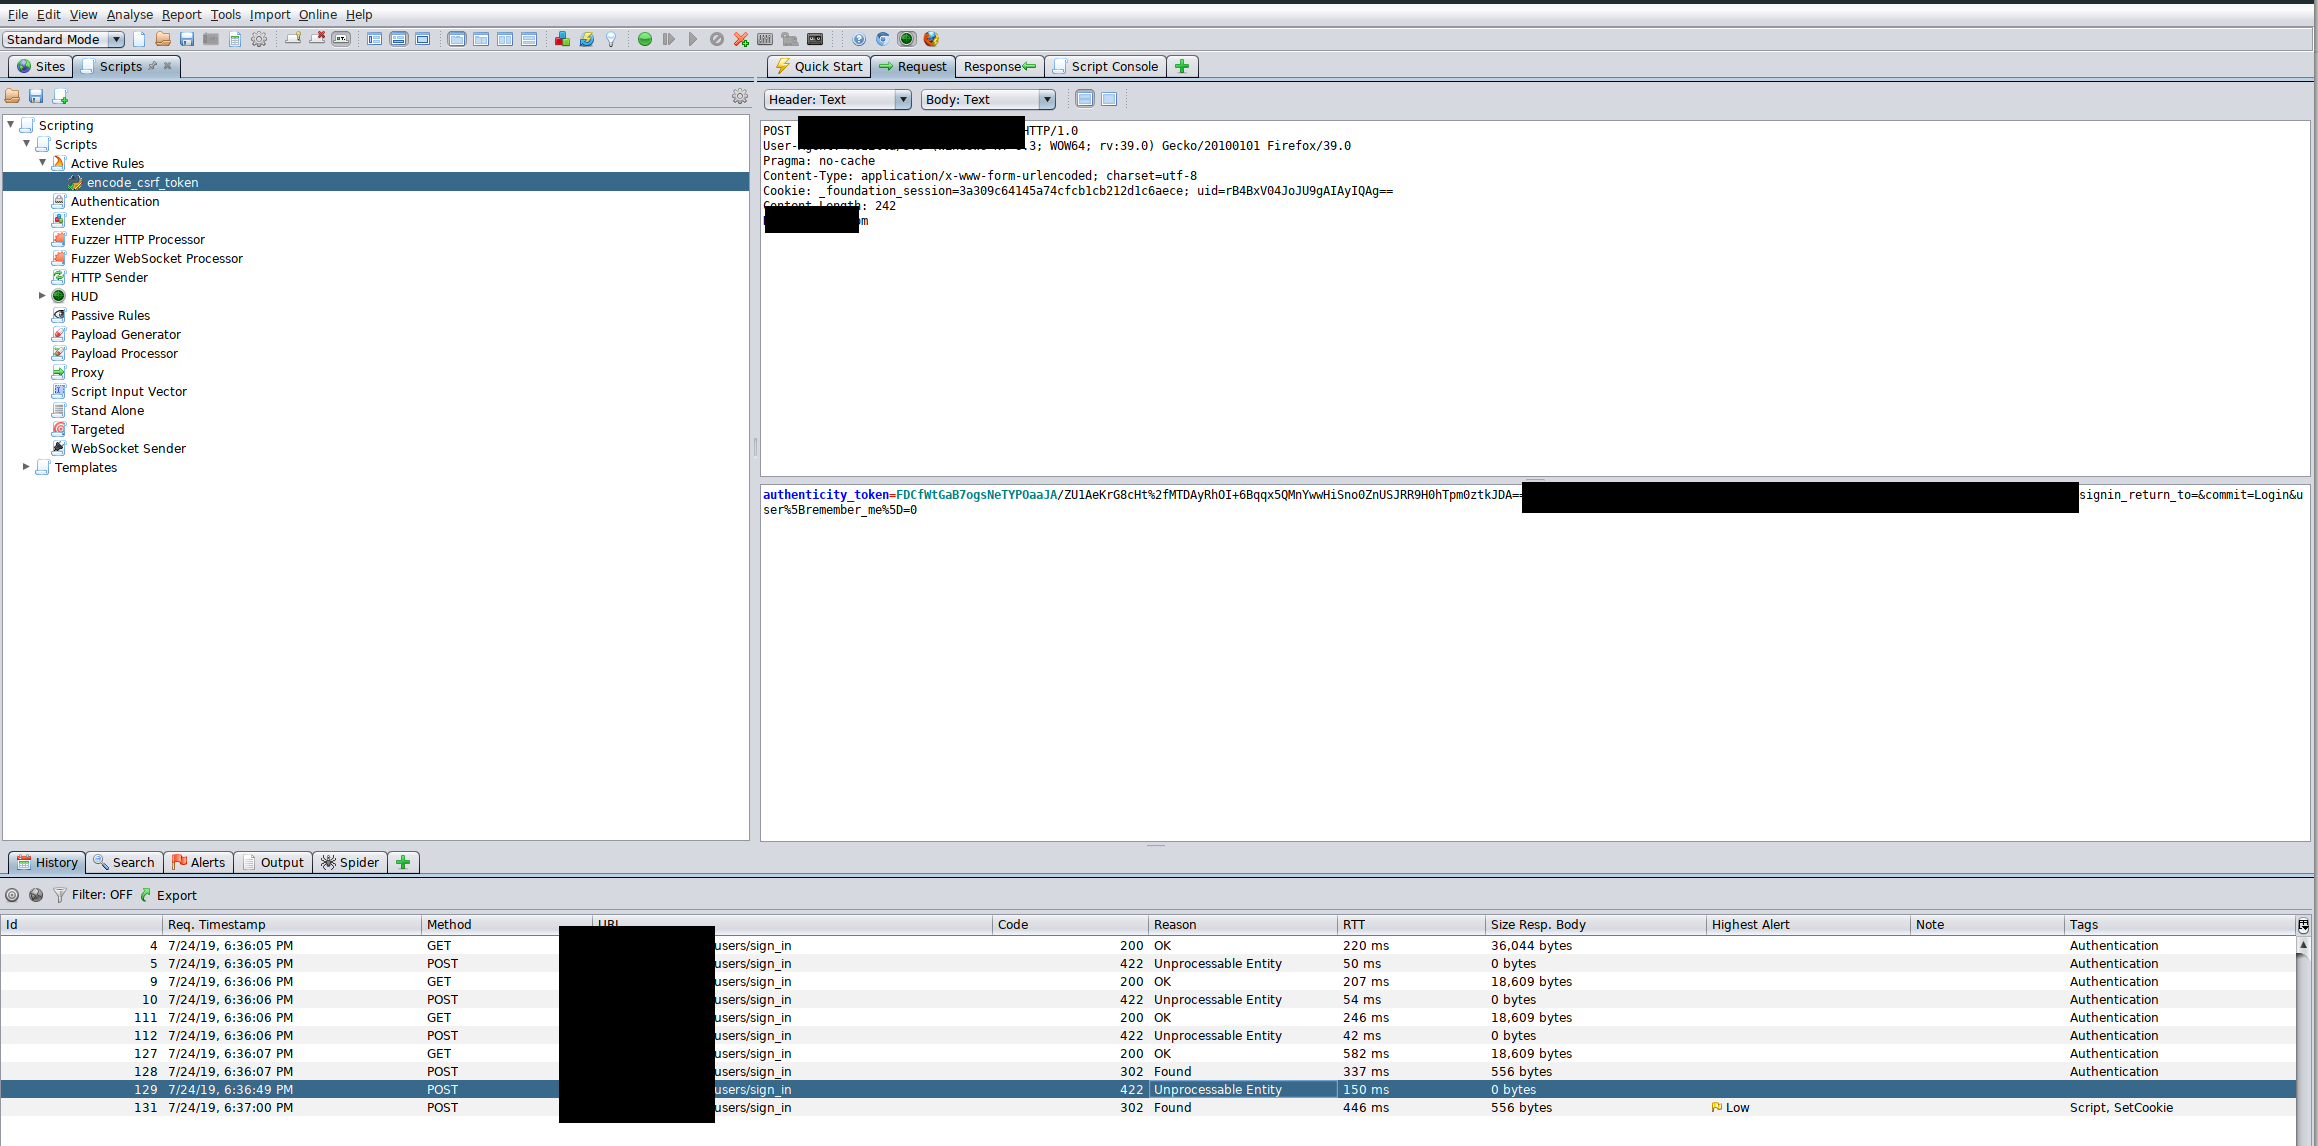Open the Standard Mode dropdown

[x=63, y=39]
